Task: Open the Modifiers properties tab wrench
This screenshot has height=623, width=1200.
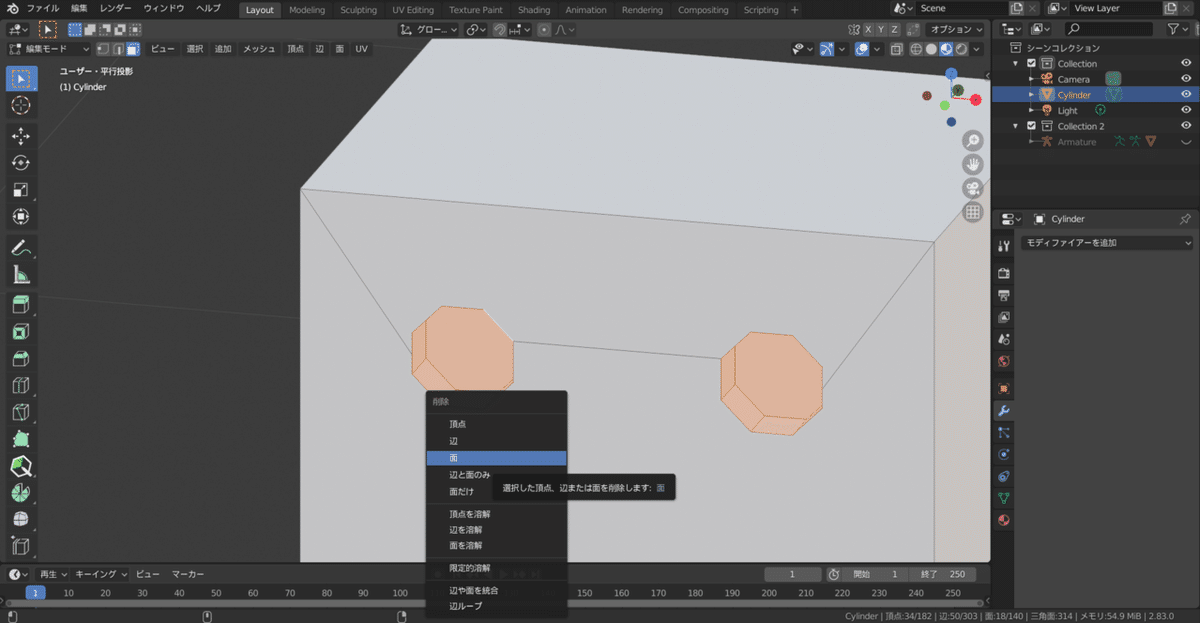Action: pyautogui.click(x=1004, y=411)
